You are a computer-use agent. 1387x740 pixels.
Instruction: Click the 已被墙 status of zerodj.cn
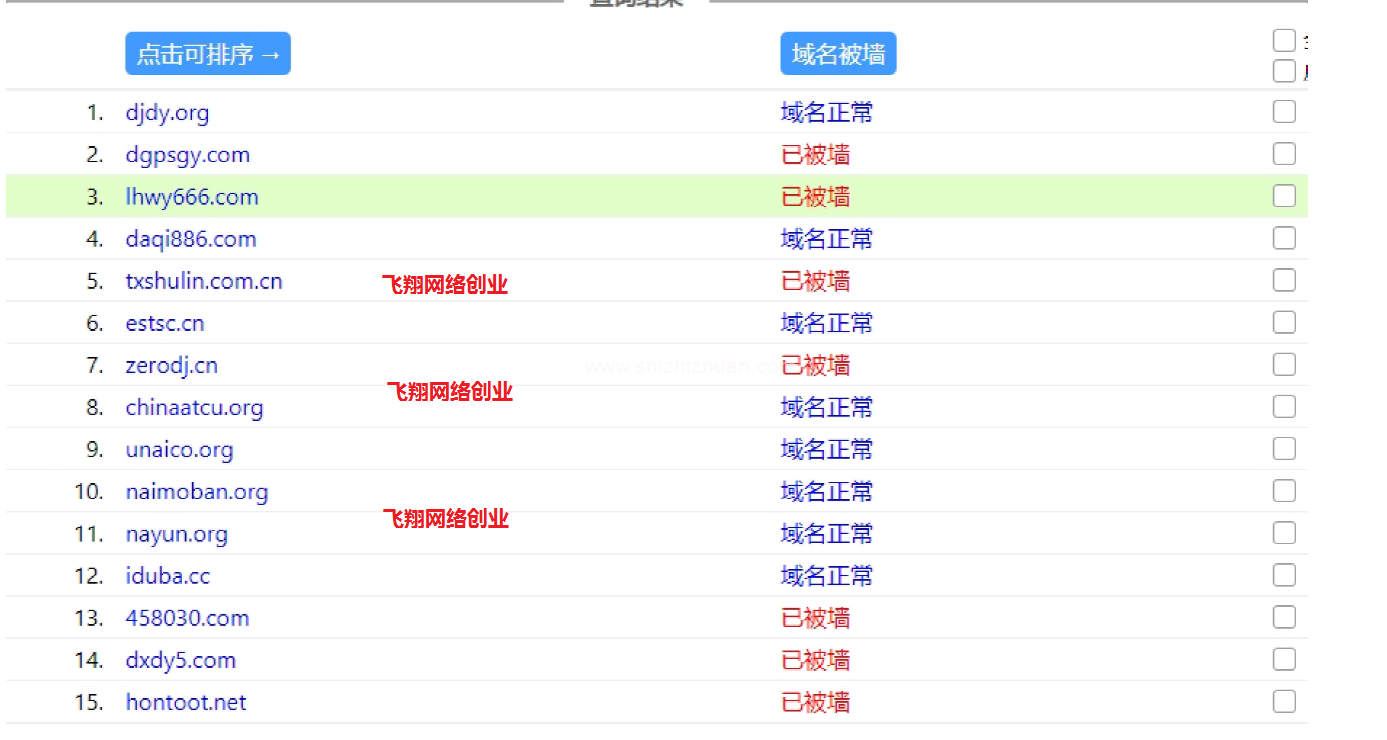coord(815,366)
